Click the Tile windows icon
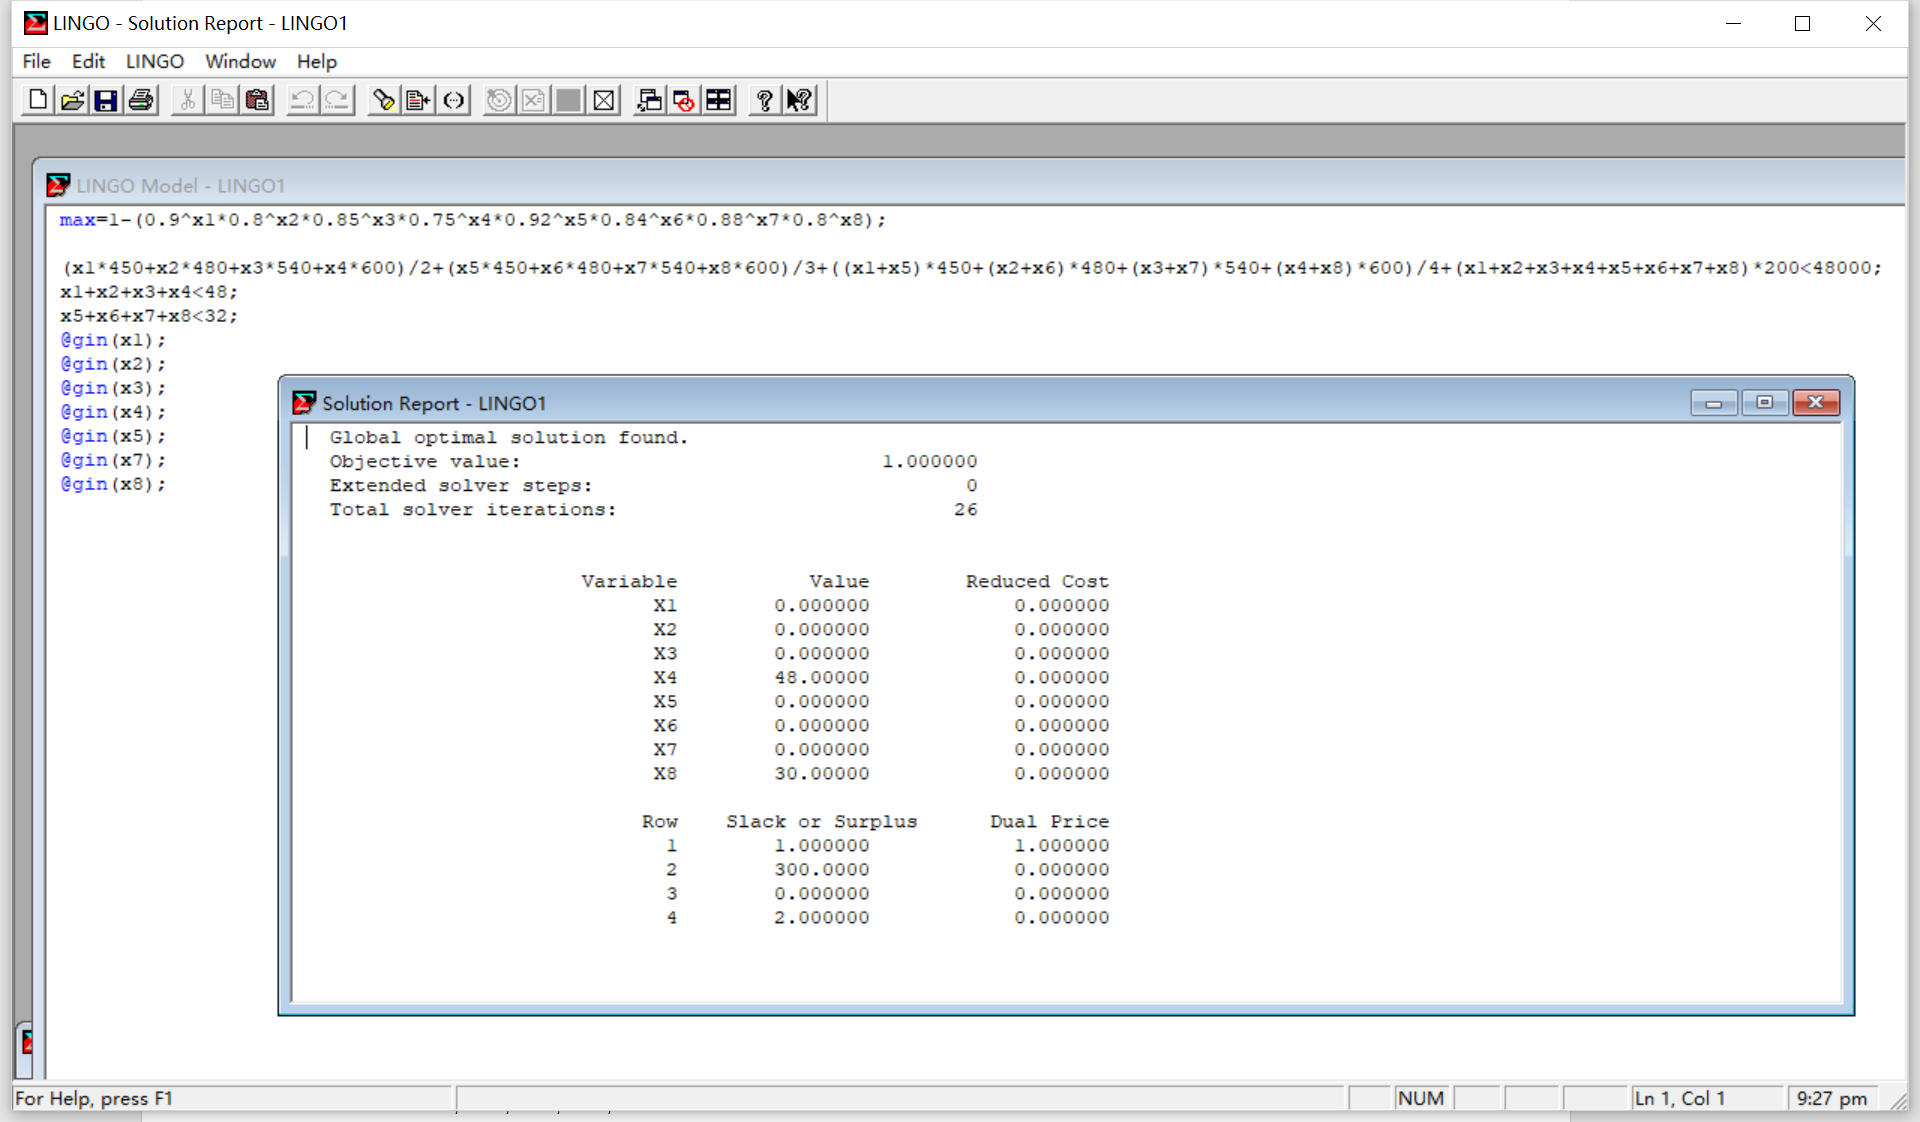Screen dimensions: 1920x1122 (719, 100)
